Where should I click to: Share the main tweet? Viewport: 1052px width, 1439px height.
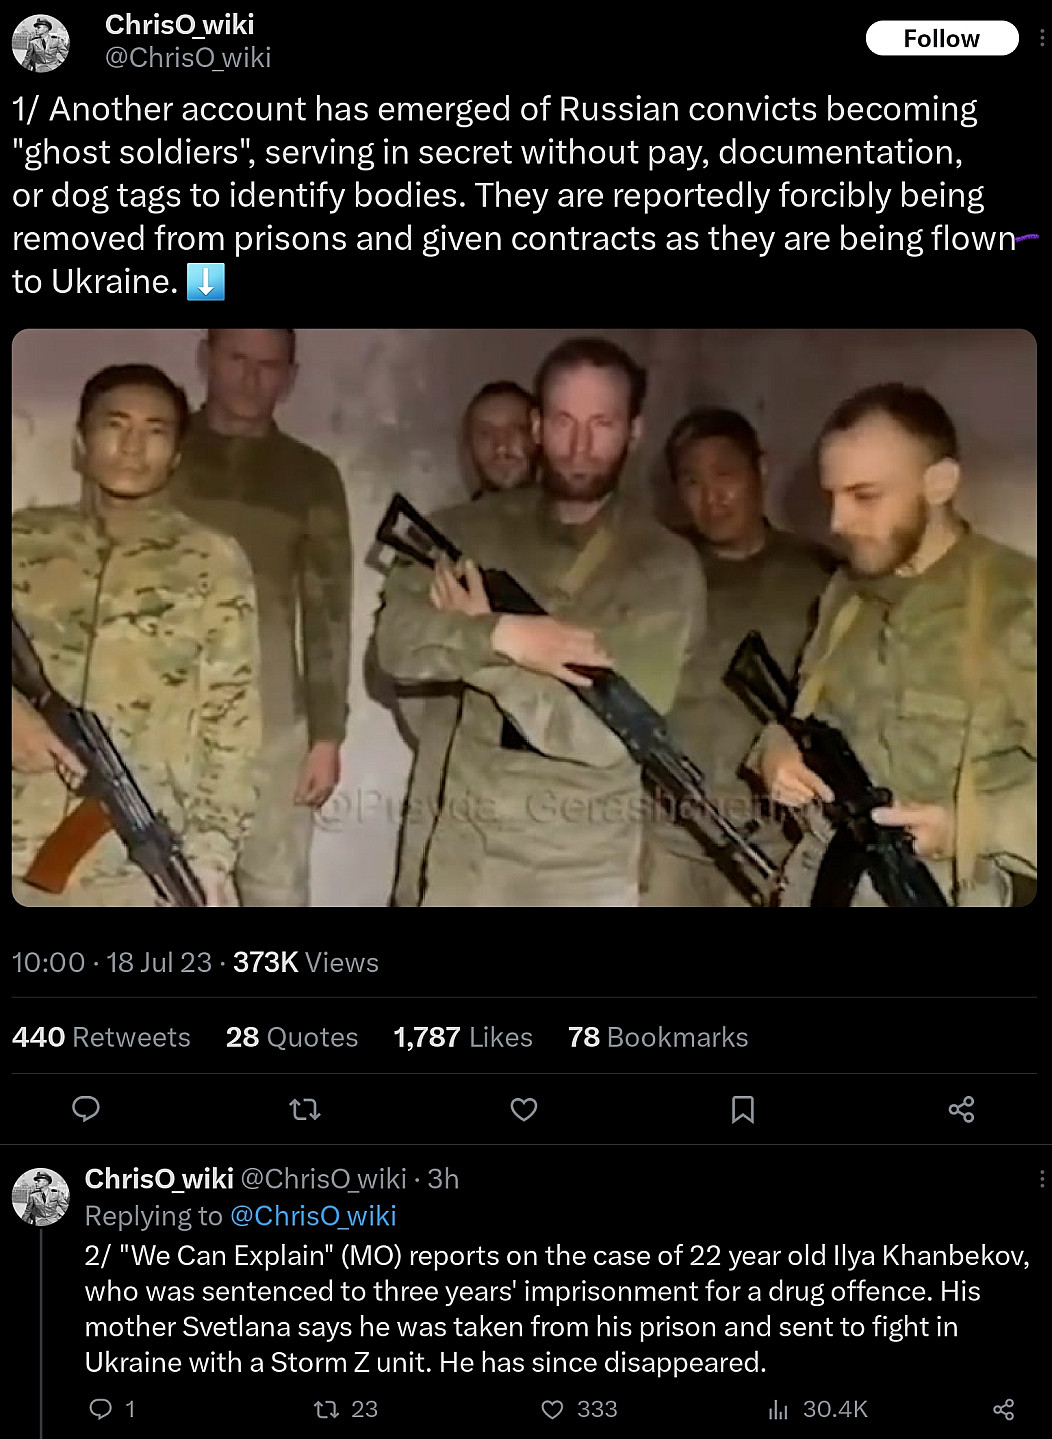pyautogui.click(x=961, y=1109)
